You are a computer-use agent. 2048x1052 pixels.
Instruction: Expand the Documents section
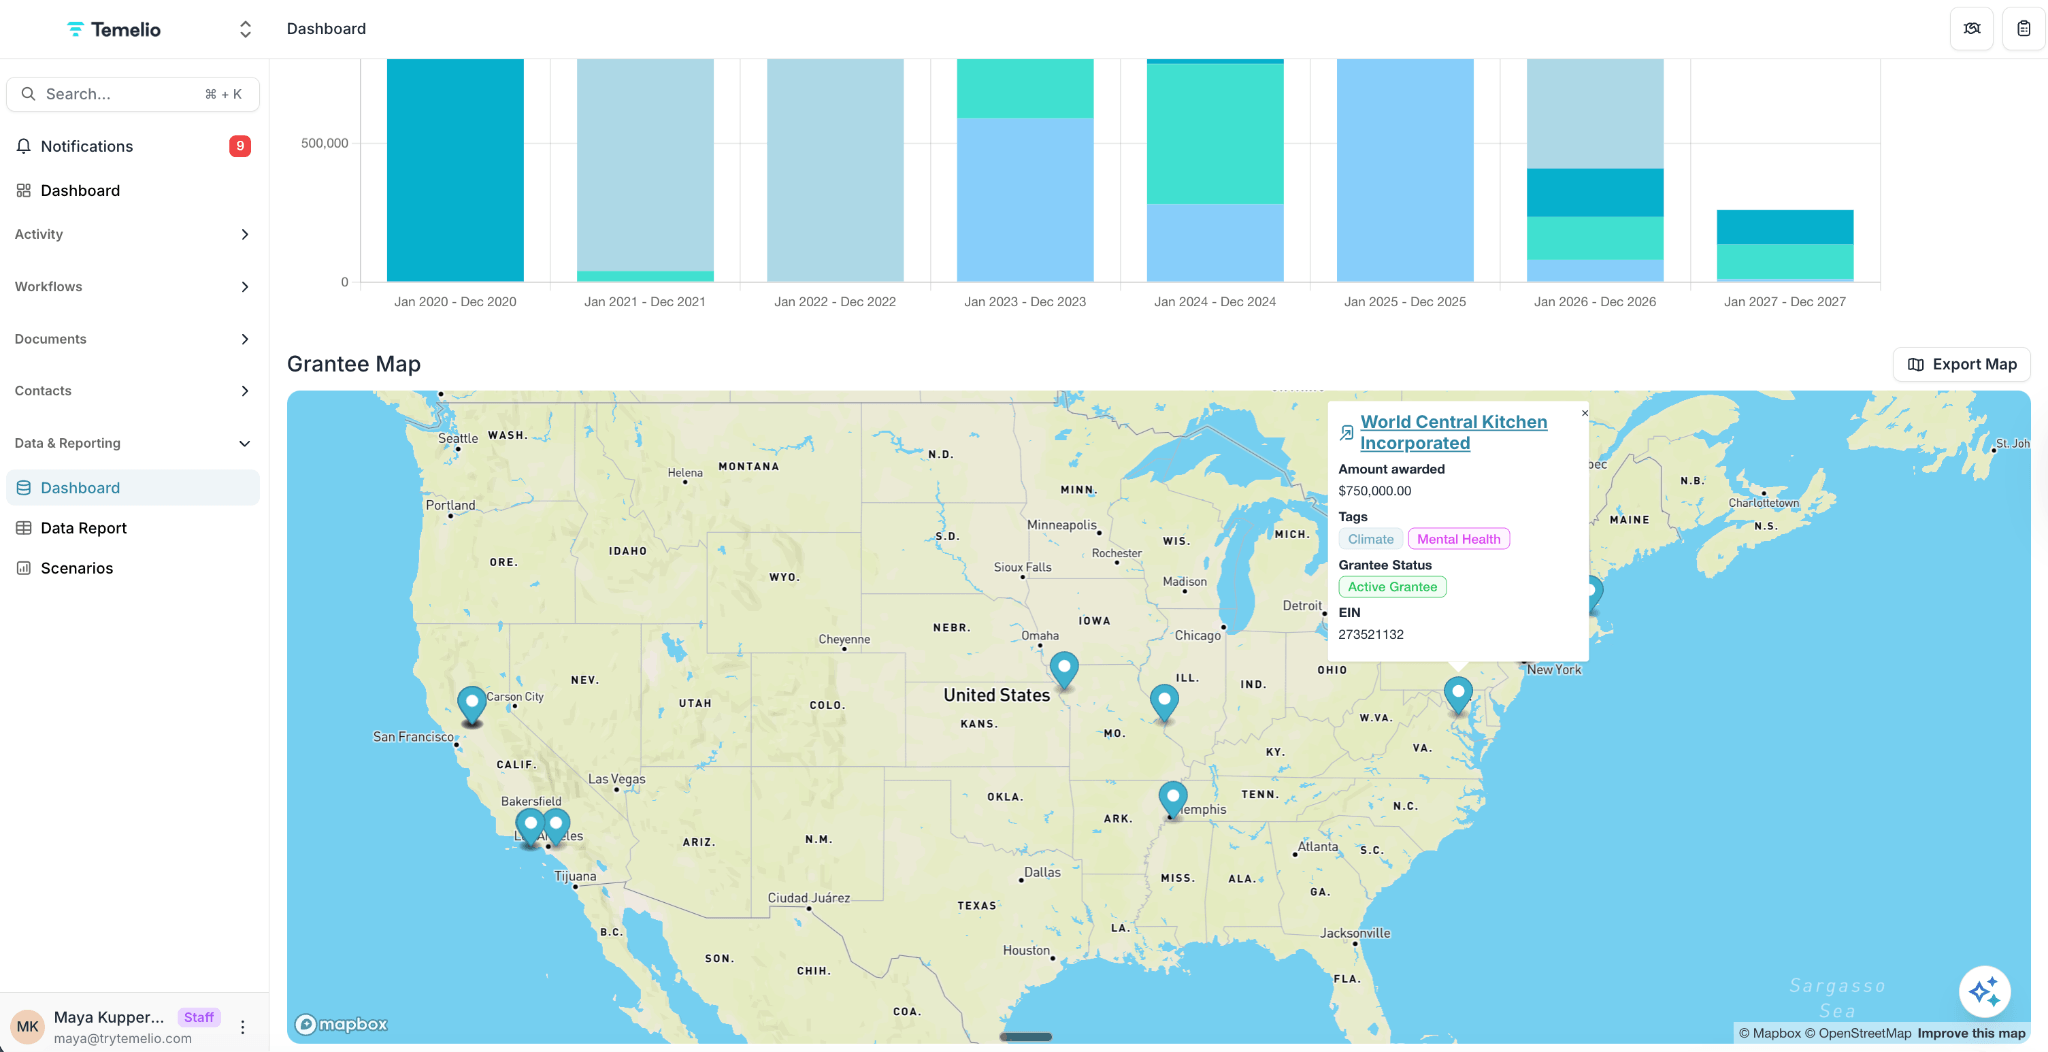(x=133, y=339)
